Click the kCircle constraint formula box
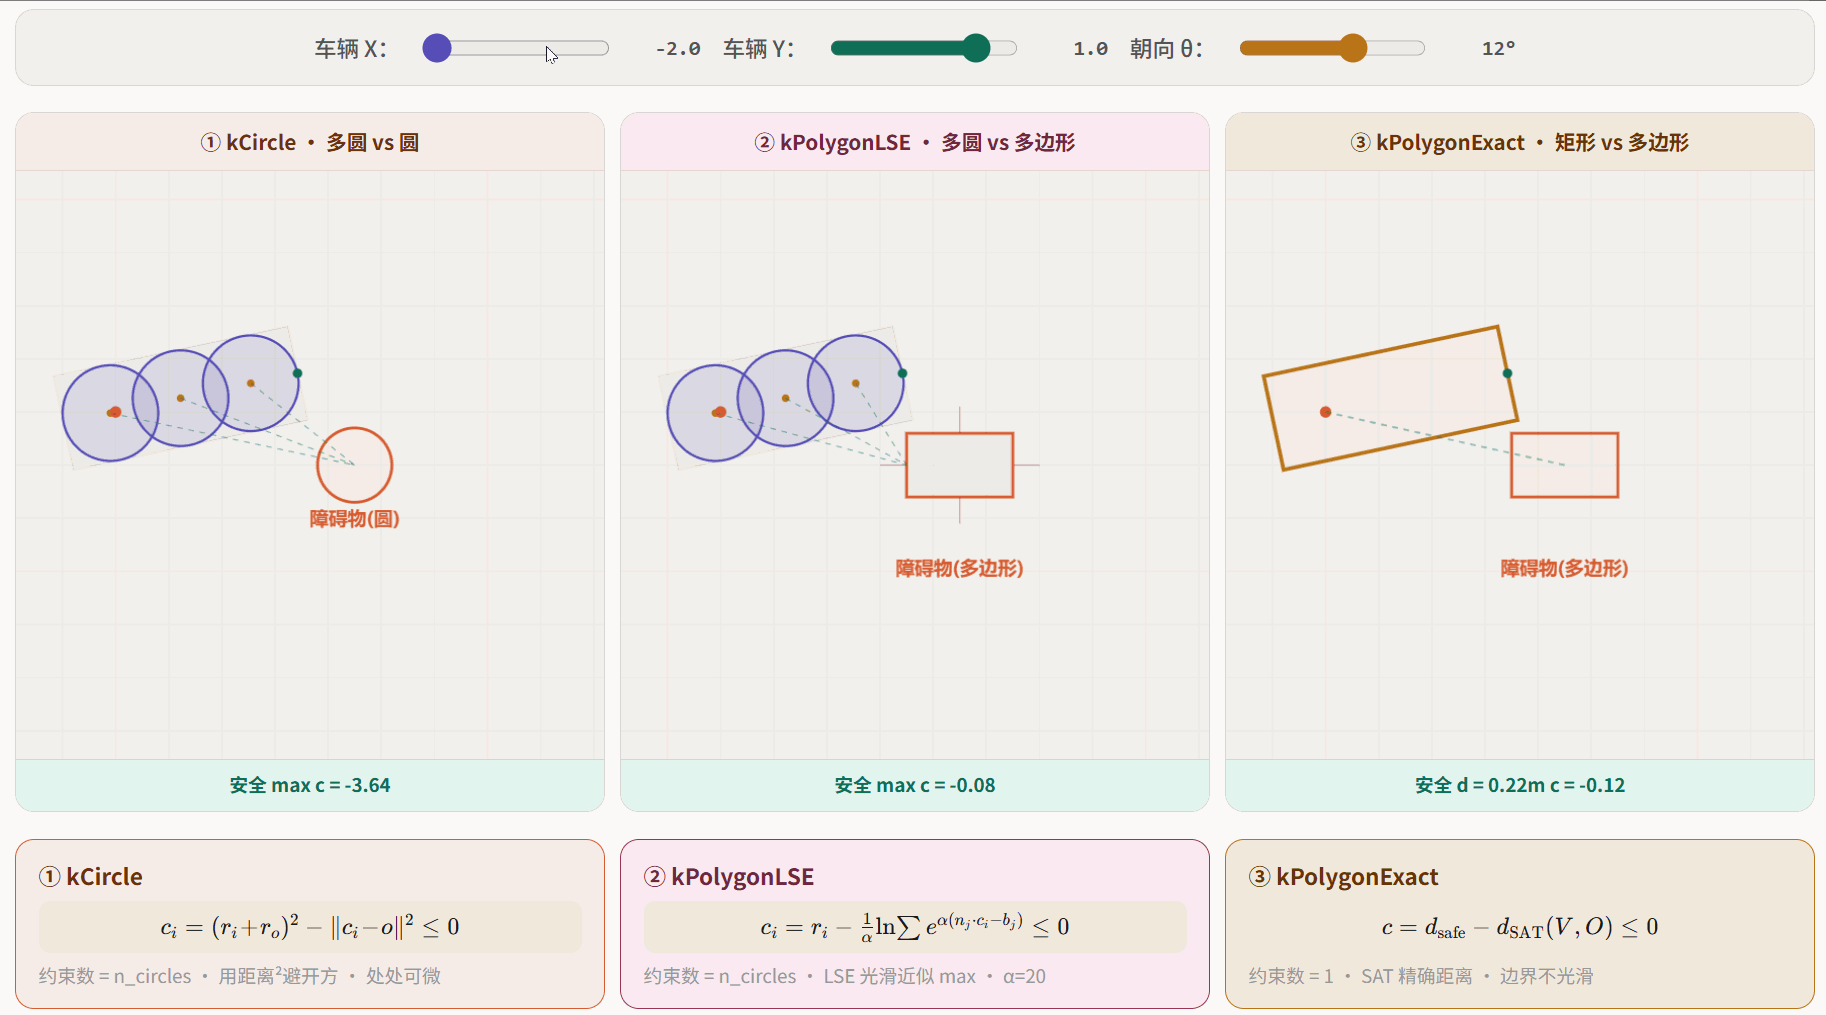The width and height of the screenshot is (1826, 1015). pos(310,927)
